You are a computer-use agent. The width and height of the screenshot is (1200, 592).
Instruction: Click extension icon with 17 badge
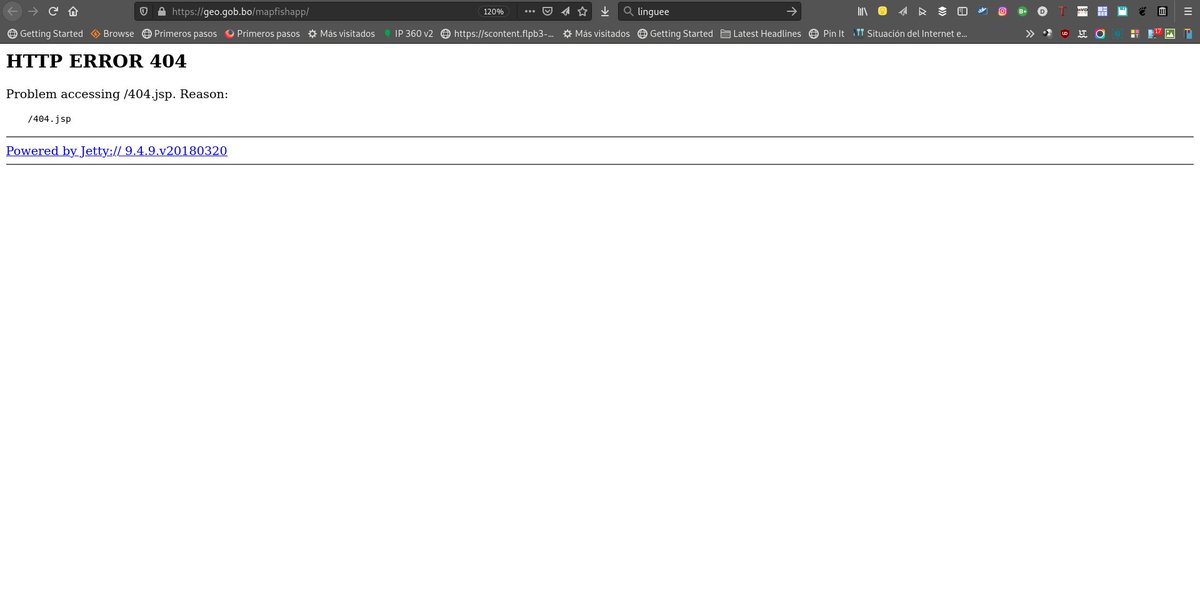[x=1153, y=33]
